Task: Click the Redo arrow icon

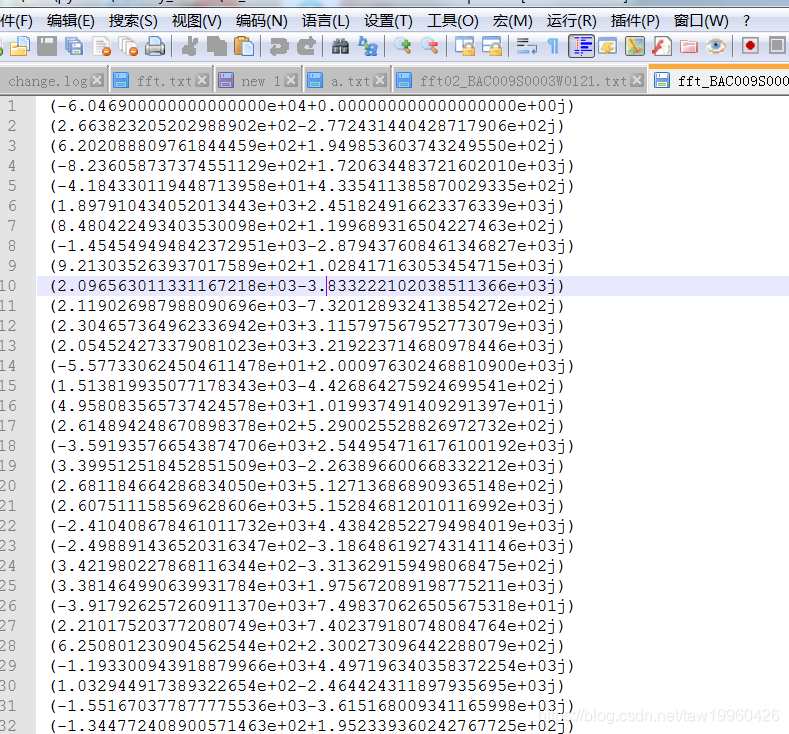Action: pyautogui.click(x=306, y=47)
